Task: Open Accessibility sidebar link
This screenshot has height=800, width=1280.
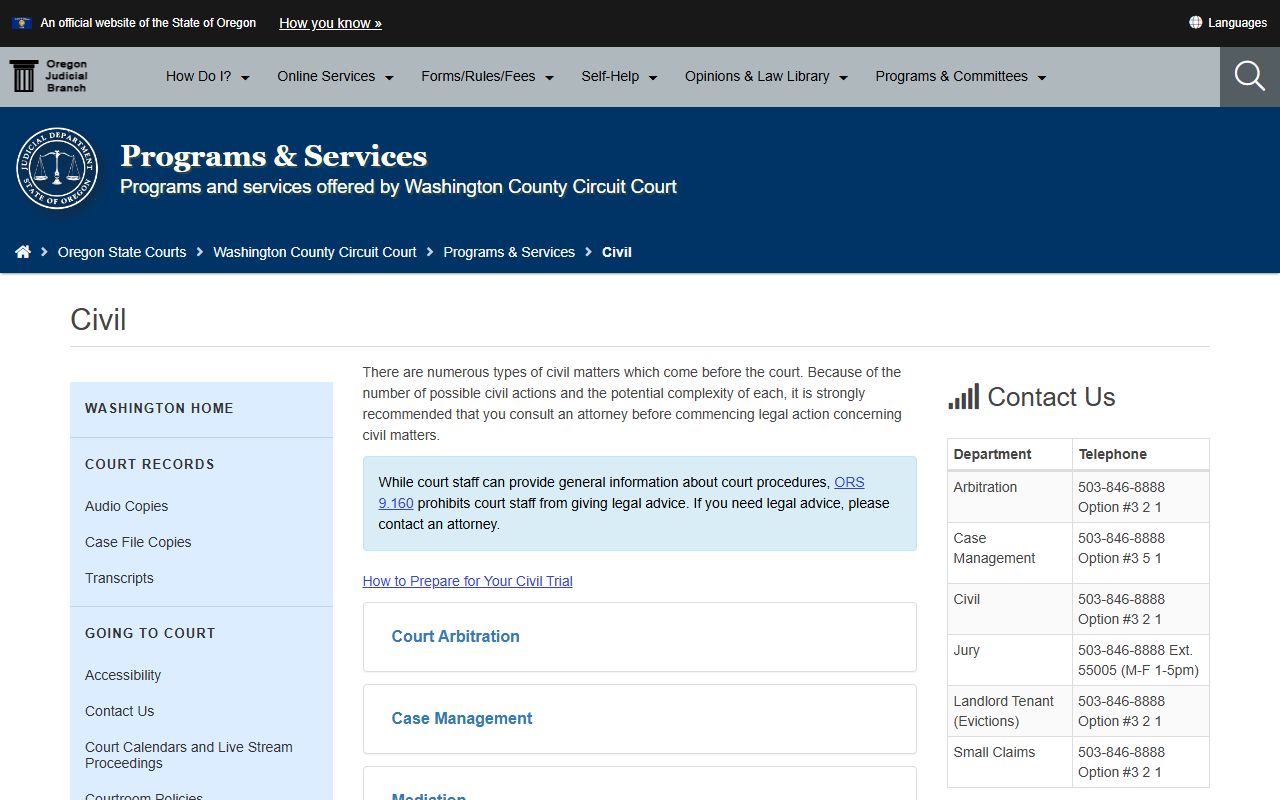Action: tap(123, 675)
